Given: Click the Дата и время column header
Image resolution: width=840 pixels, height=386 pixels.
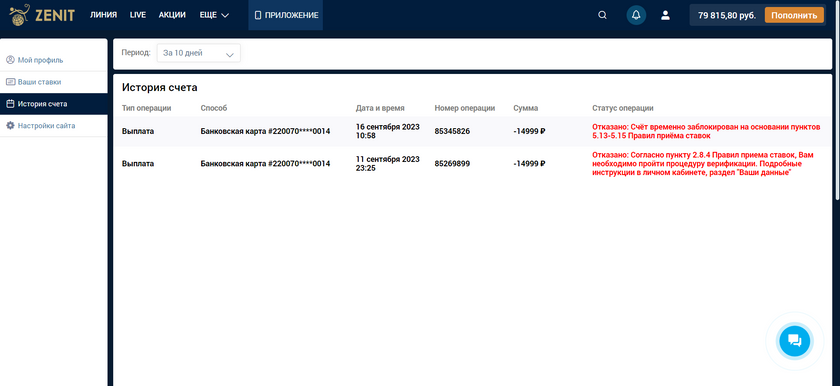Looking at the screenshot, I should coord(380,108).
